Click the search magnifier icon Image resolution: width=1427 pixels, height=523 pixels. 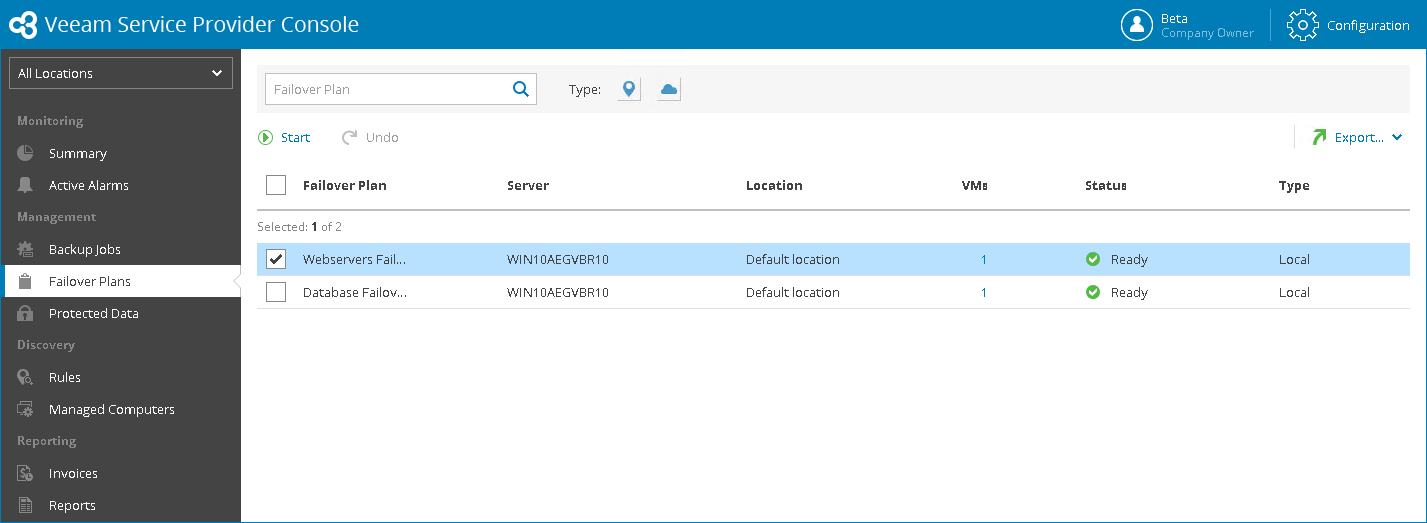(x=521, y=89)
